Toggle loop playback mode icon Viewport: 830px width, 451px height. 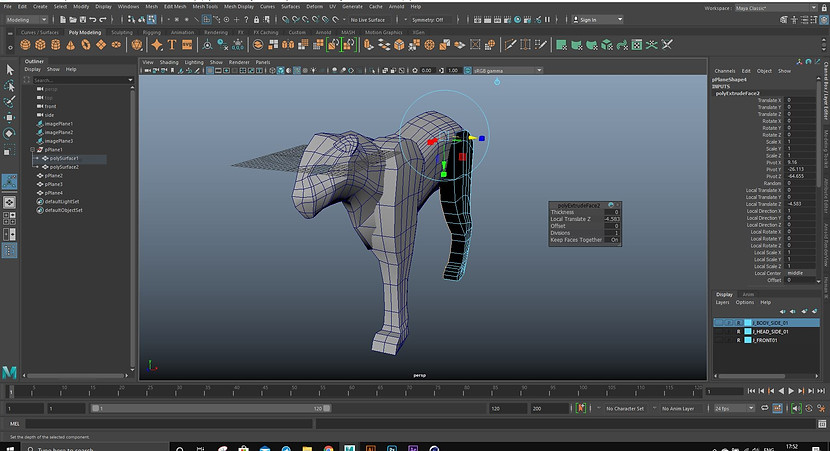(x=765, y=408)
